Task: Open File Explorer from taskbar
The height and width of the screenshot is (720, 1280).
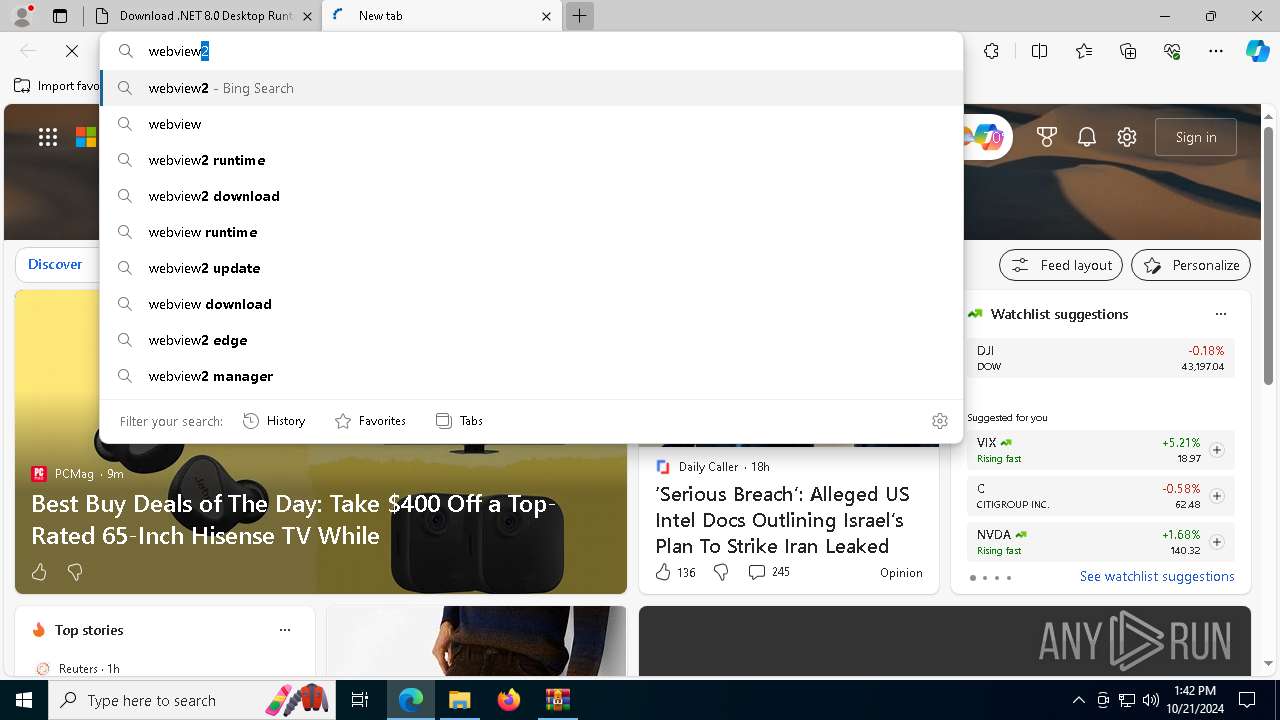Action: [459, 700]
